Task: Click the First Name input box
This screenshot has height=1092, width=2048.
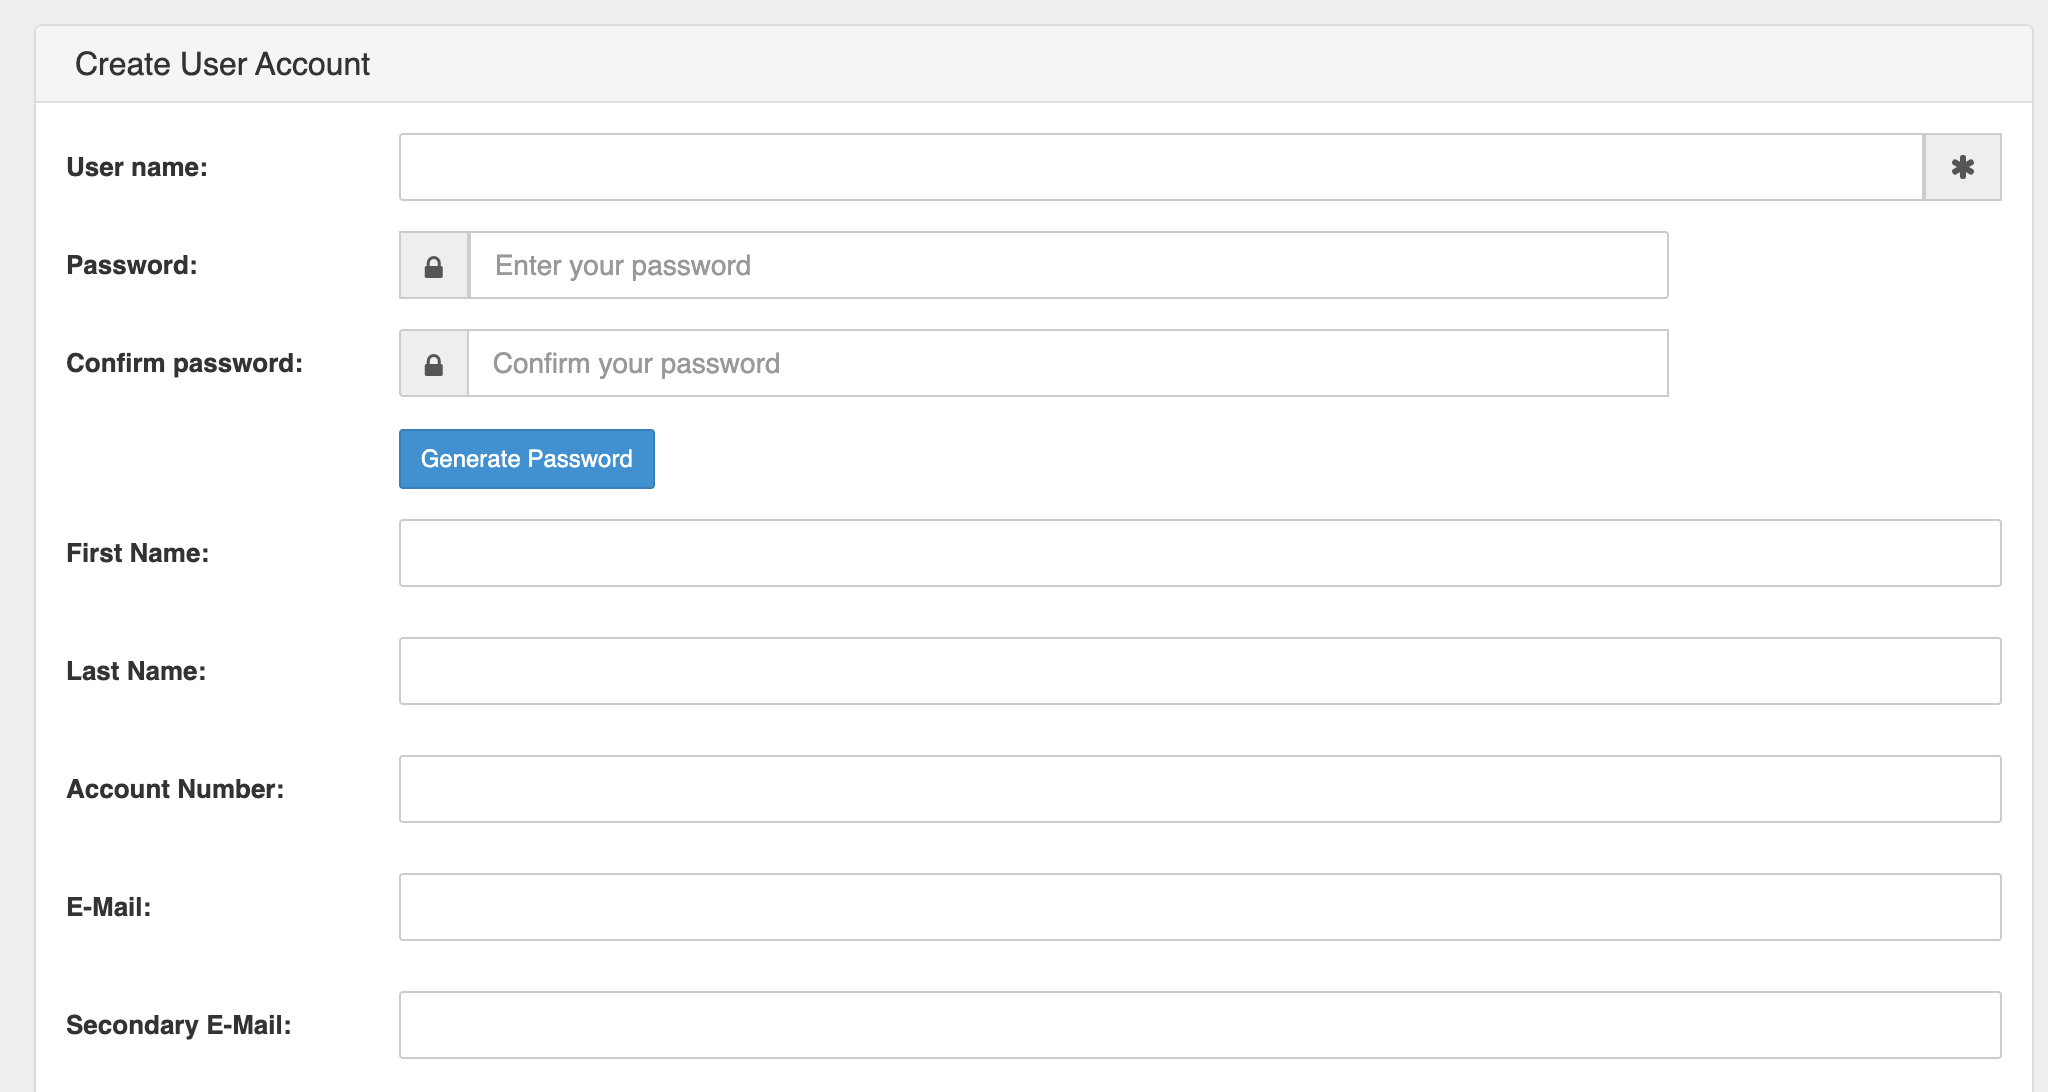Action: 1199,553
